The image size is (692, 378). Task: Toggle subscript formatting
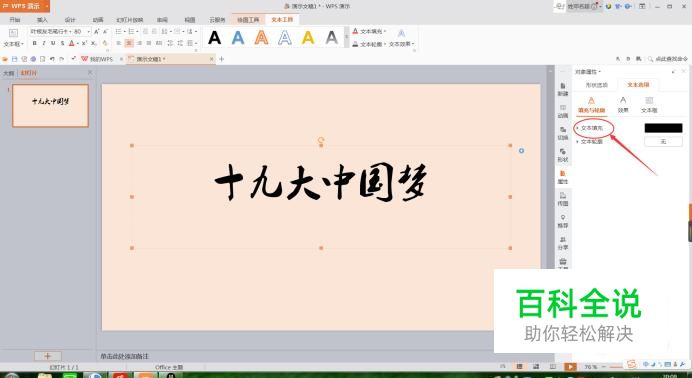pos(94,43)
